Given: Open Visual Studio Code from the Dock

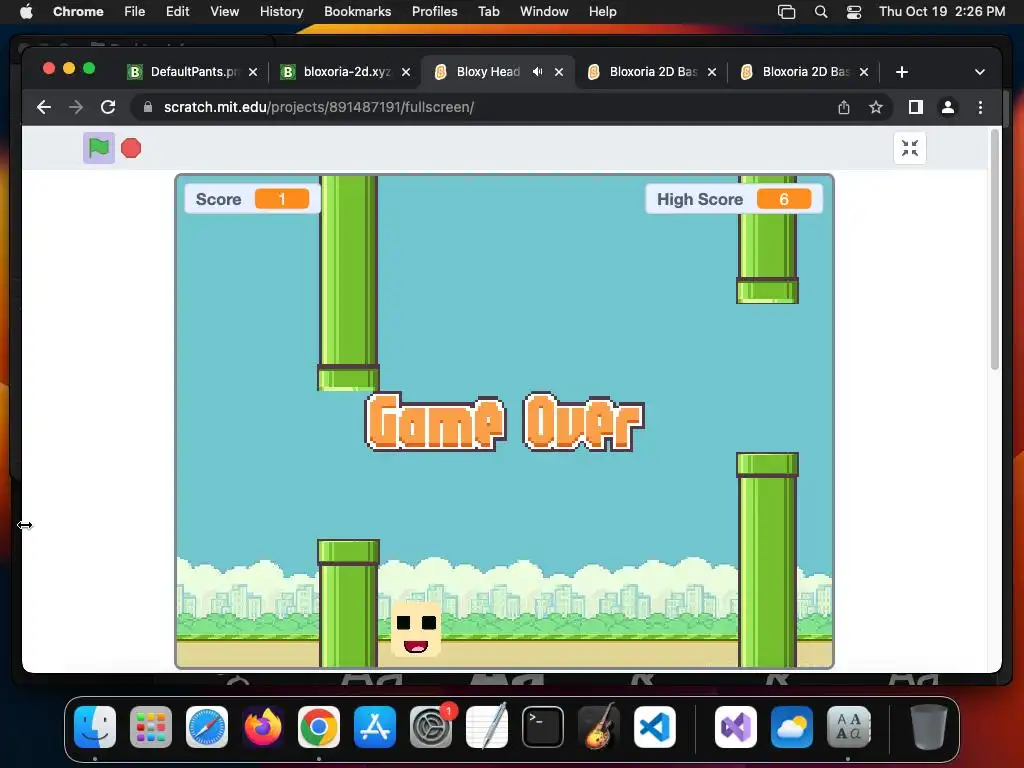Looking at the screenshot, I should (x=655, y=727).
